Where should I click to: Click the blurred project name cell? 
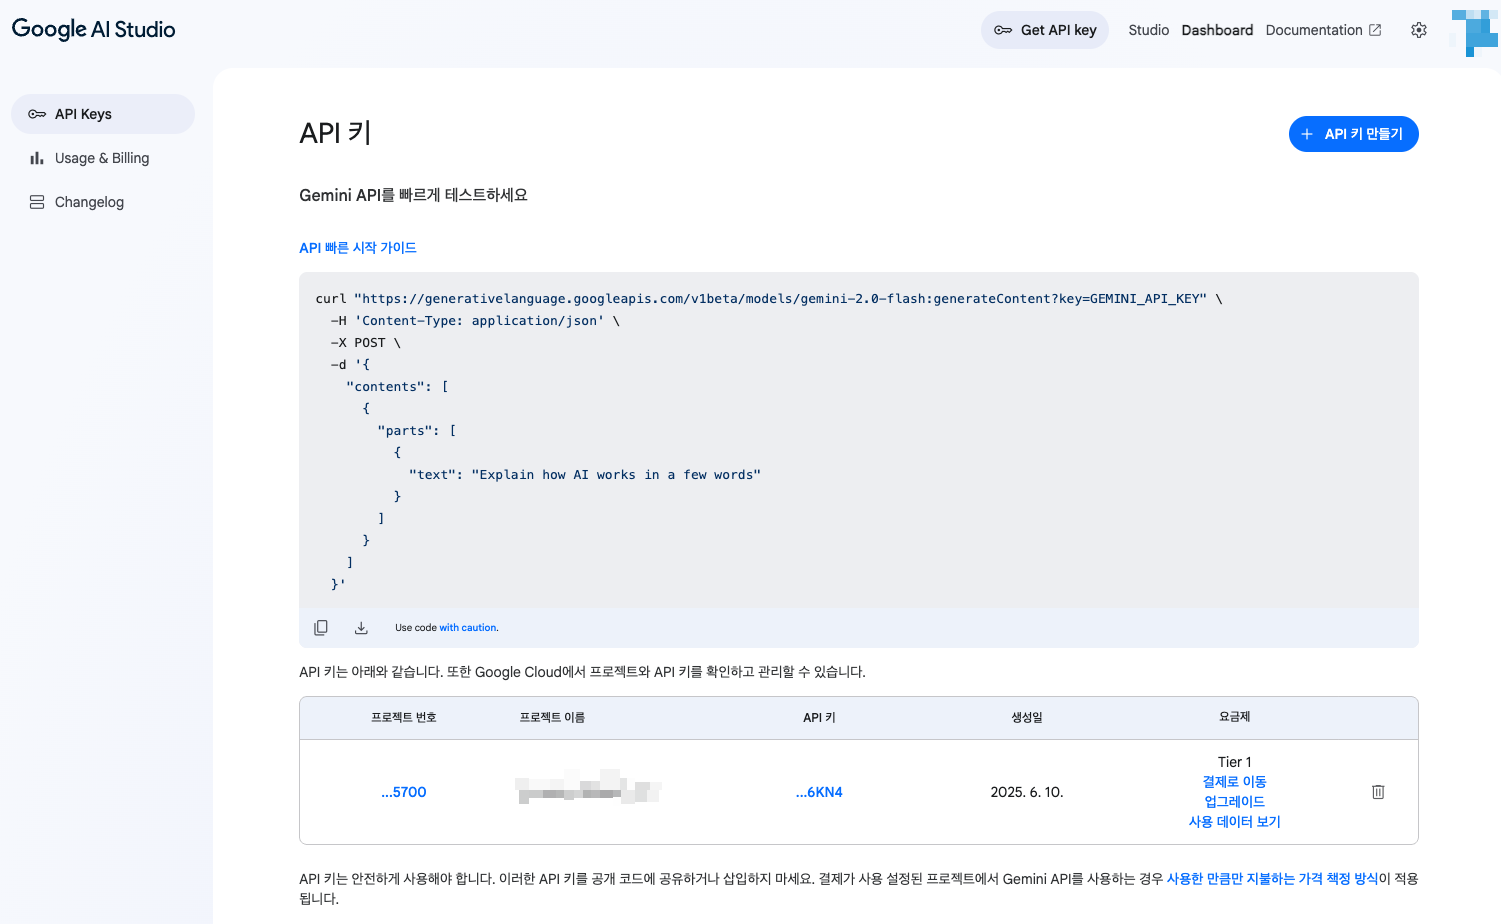click(x=588, y=788)
